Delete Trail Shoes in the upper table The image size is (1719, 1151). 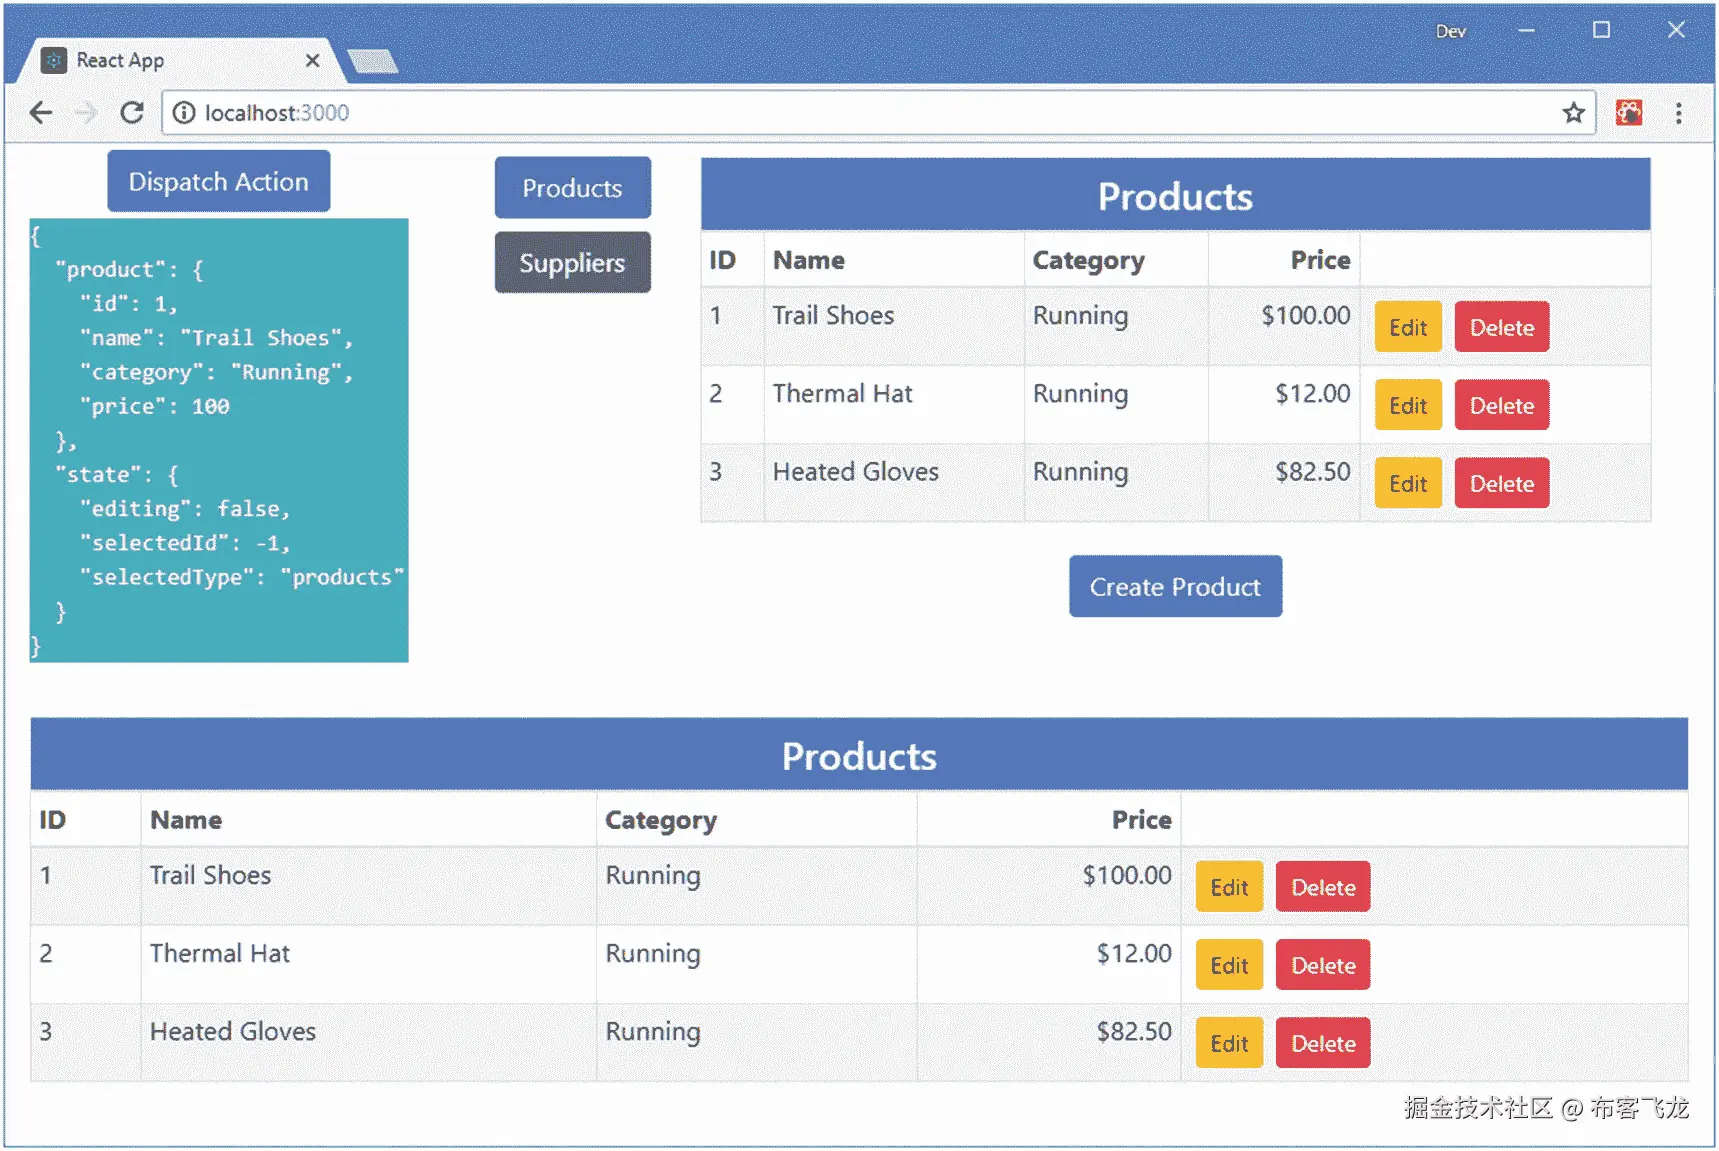click(1502, 327)
